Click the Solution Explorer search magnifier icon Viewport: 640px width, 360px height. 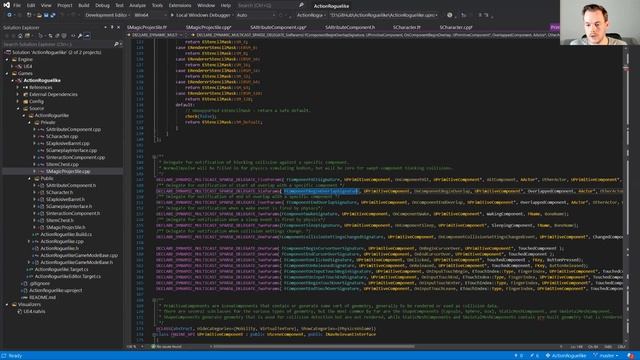coord(116,44)
